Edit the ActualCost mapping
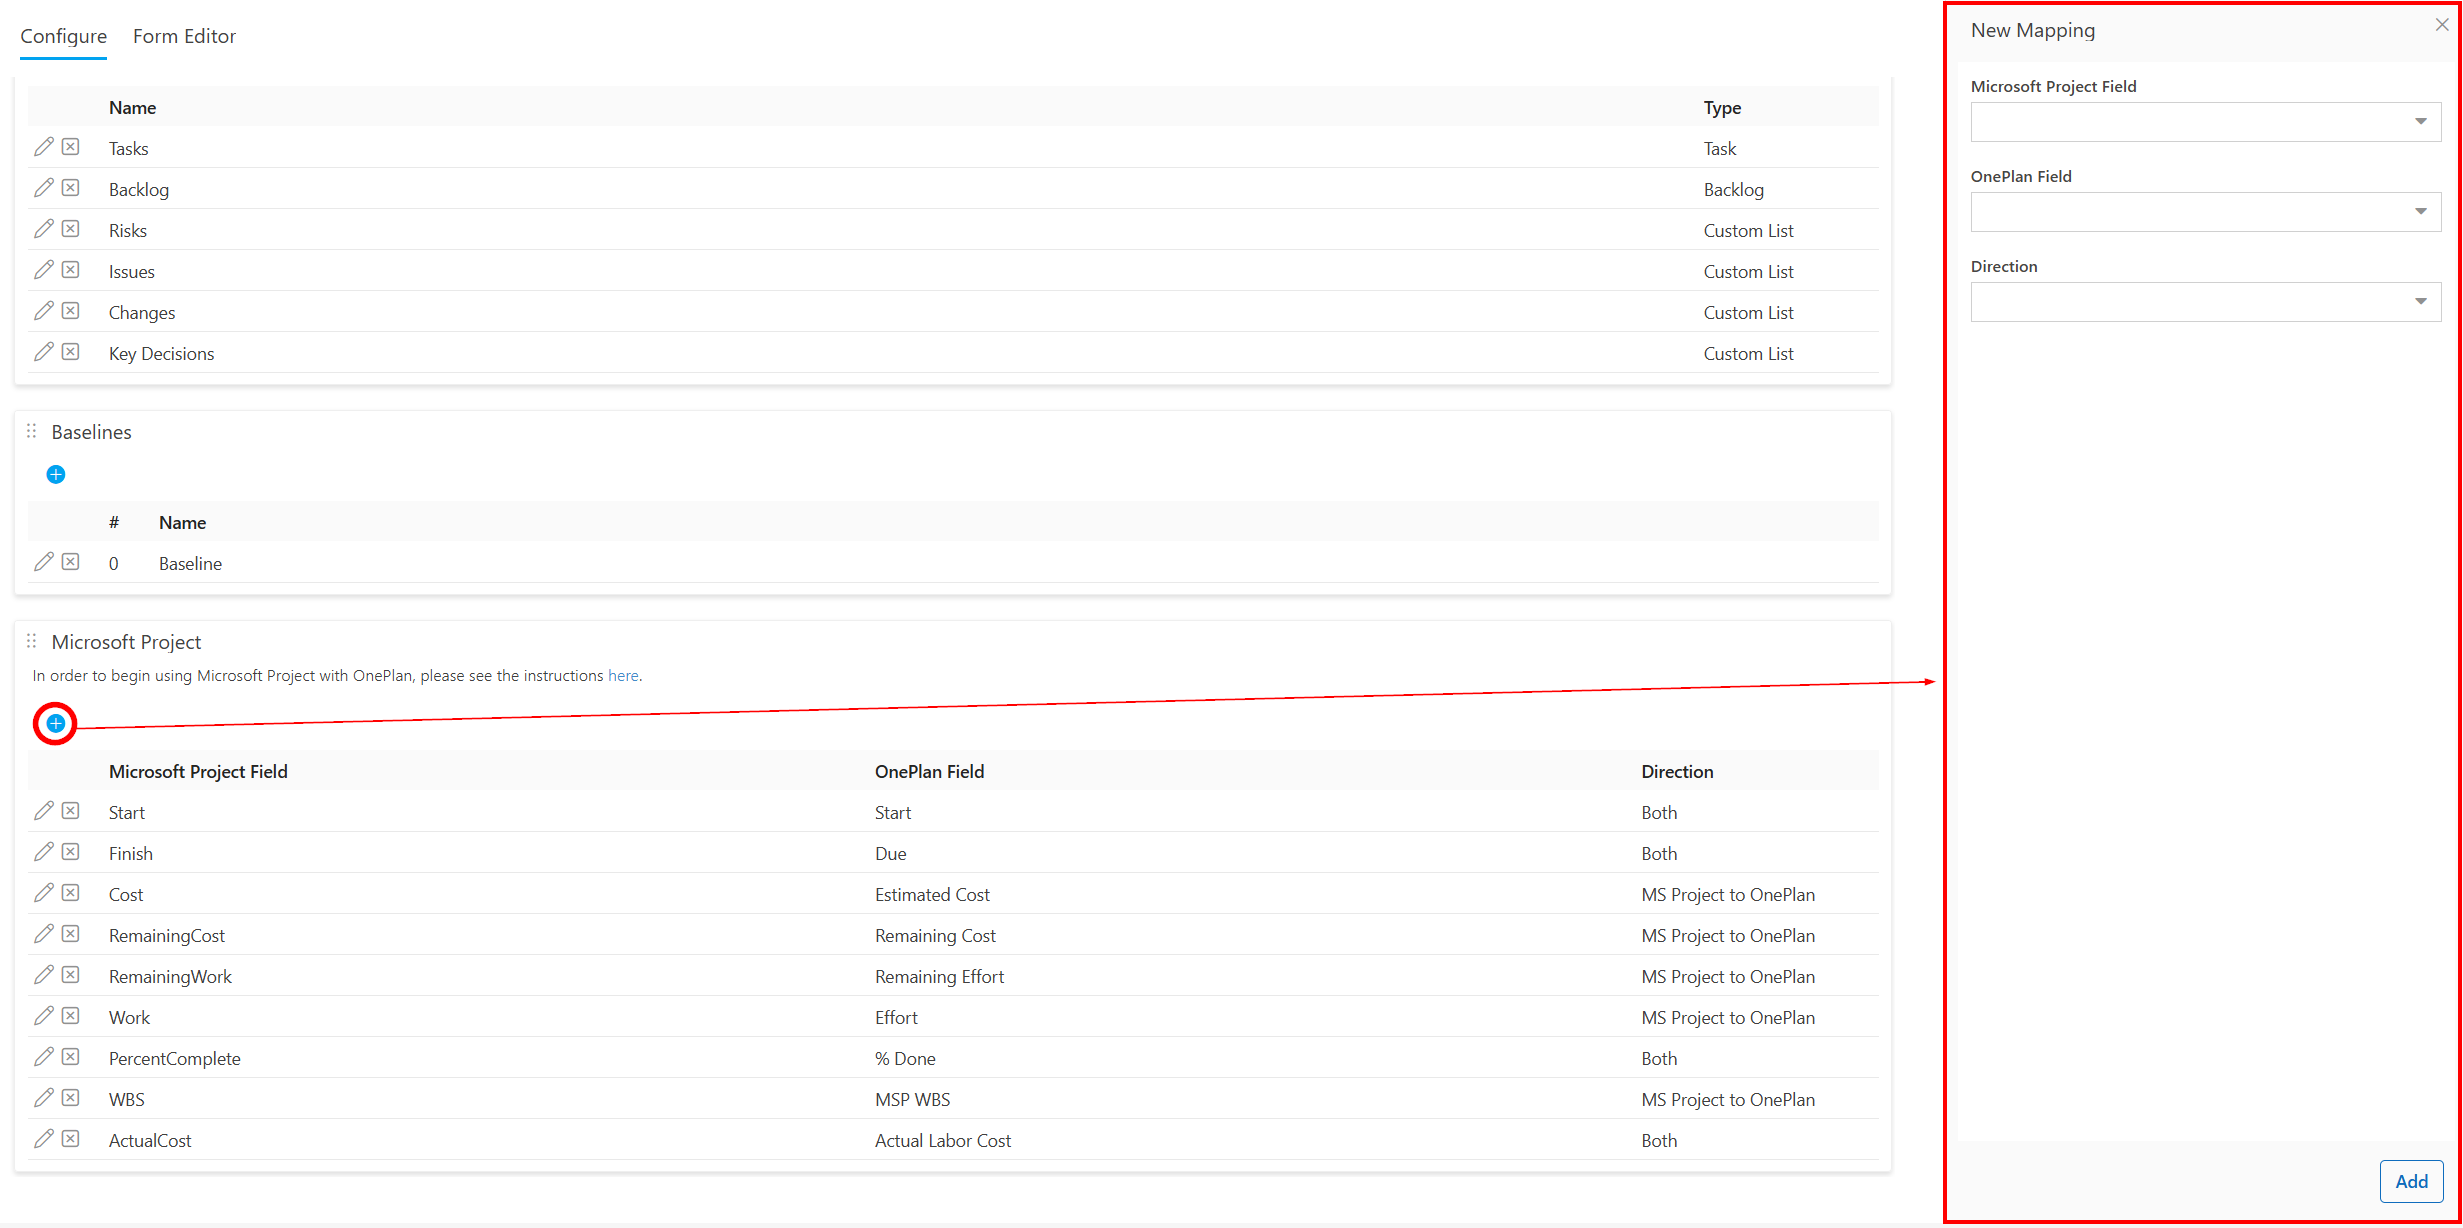The image size is (2463, 1228). pyautogui.click(x=43, y=1139)
